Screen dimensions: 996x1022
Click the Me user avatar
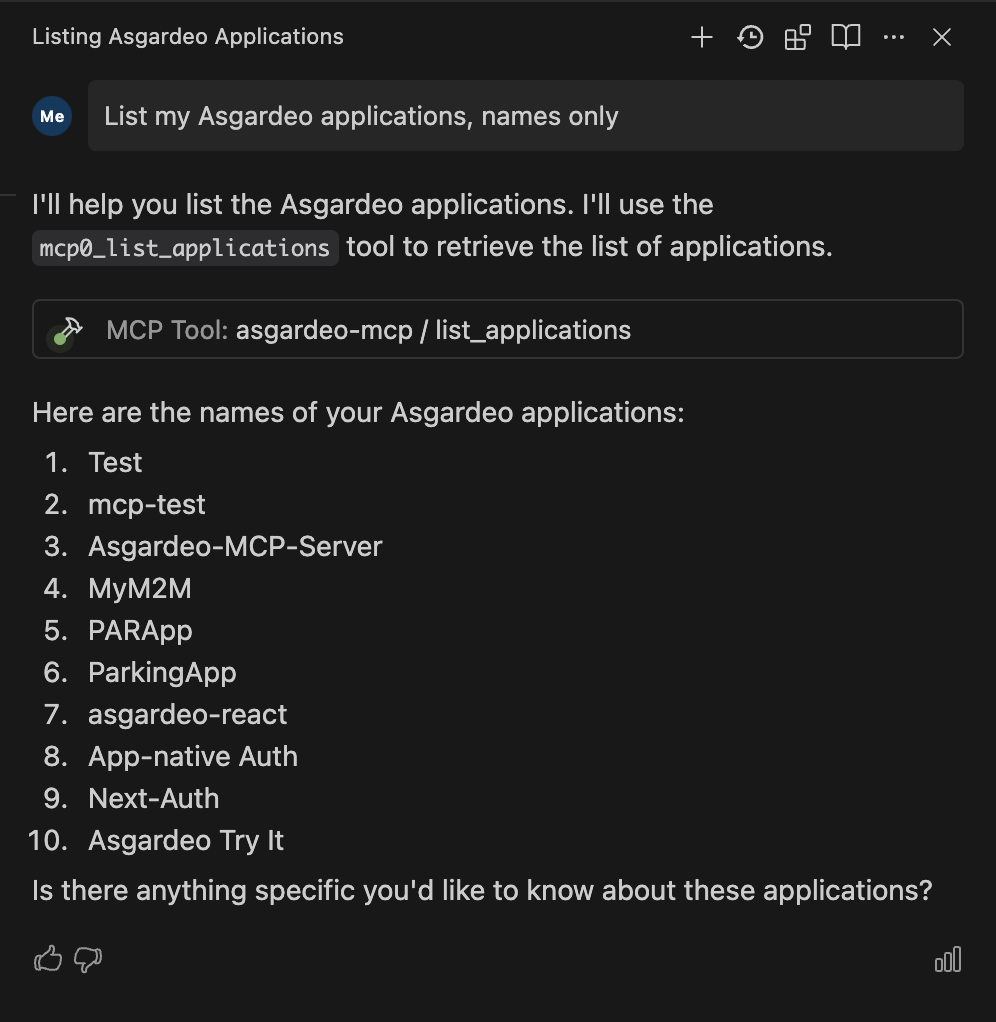coord(52,116)
